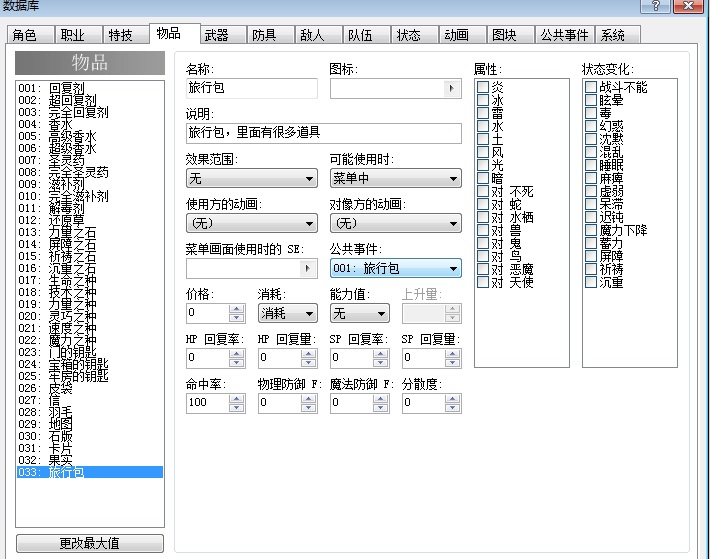710x559 pixels.
Task: Increase price with the up spinner arrow
Action: pyautogui.click(x=236, y=309)
